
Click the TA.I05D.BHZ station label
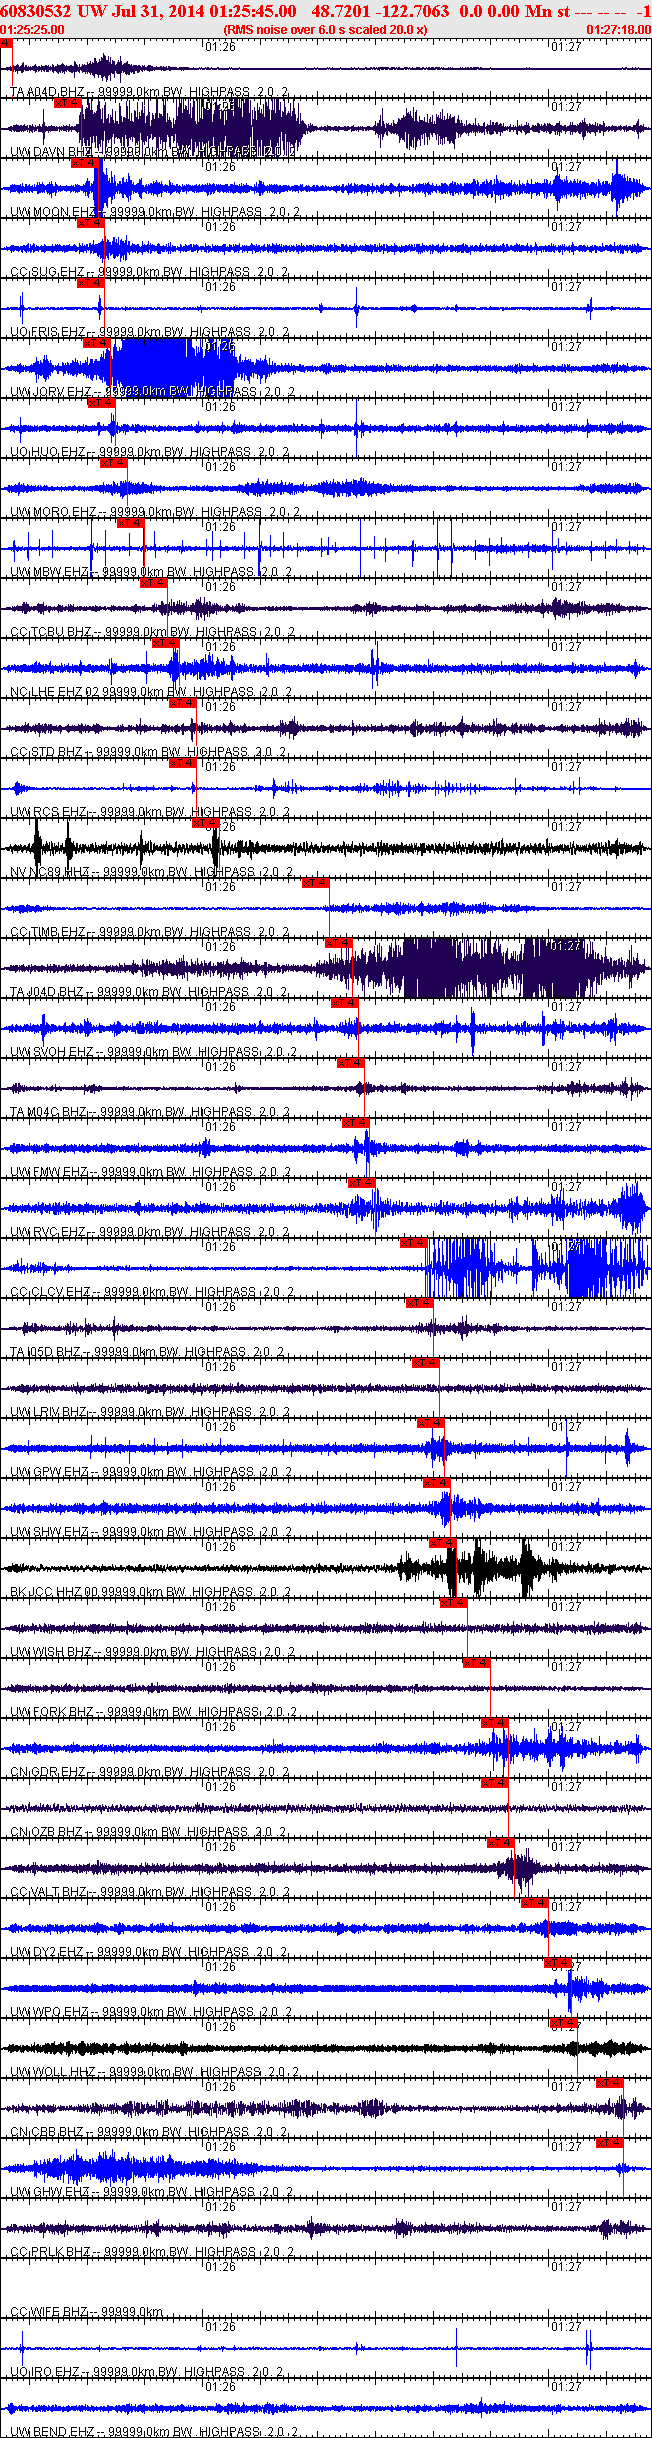click(46, 1352)
